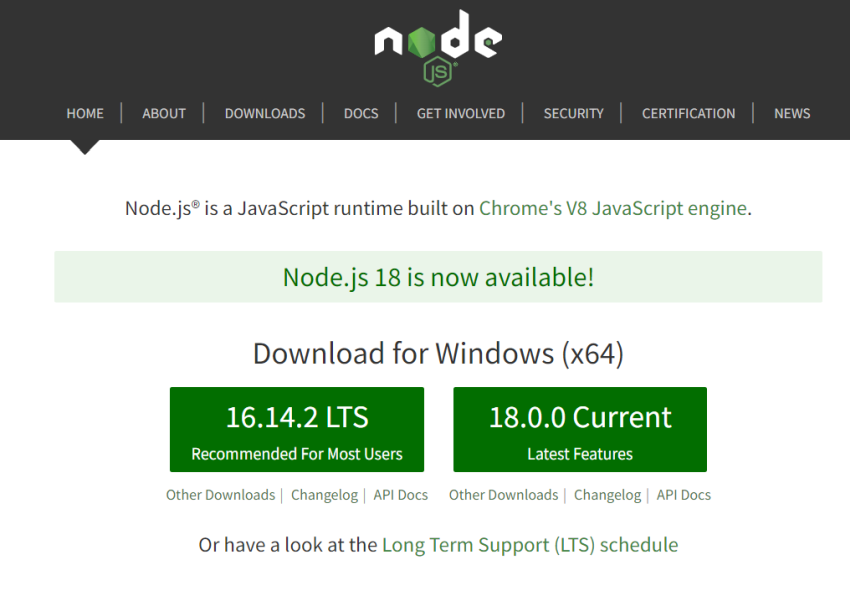View the Changelog for 18.0.0 Current
Image resolution: width=850 pixels, height=606 pixels.
click(607, 494)
